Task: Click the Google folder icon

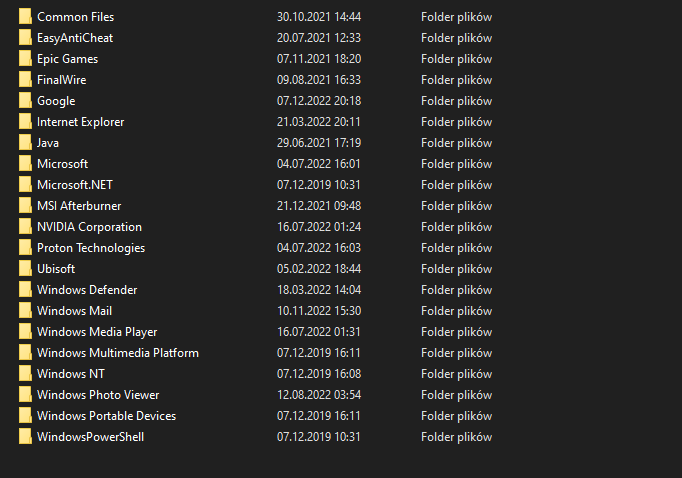Action: [x=25, y=101]
